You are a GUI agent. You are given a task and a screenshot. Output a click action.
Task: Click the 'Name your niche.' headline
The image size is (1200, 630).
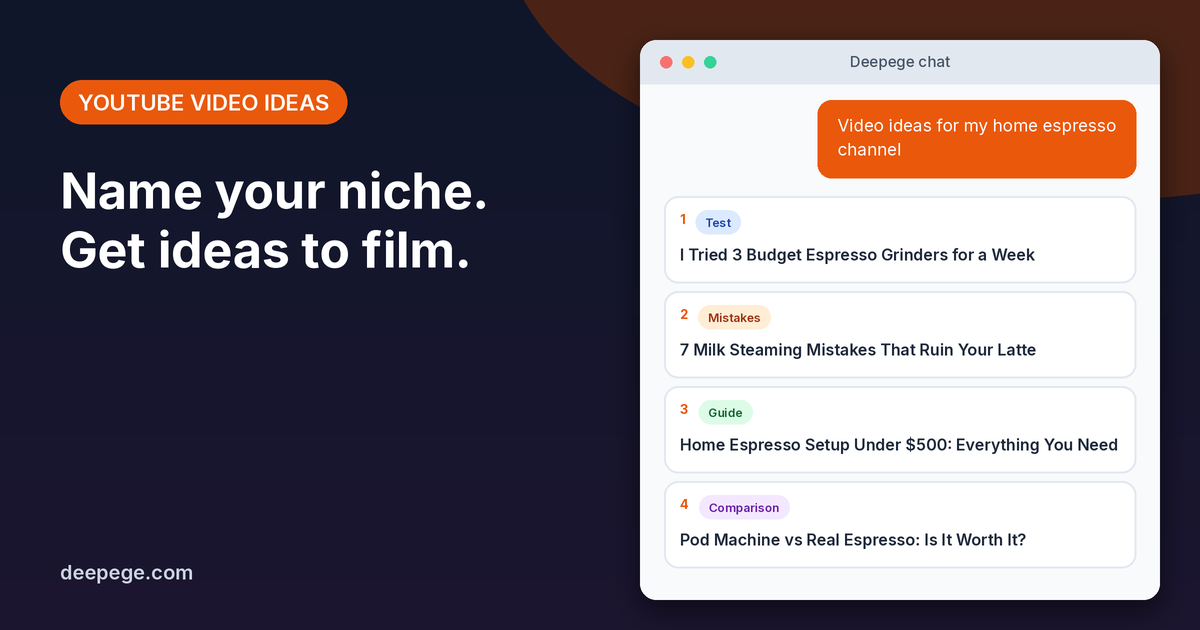coord(274,193)
